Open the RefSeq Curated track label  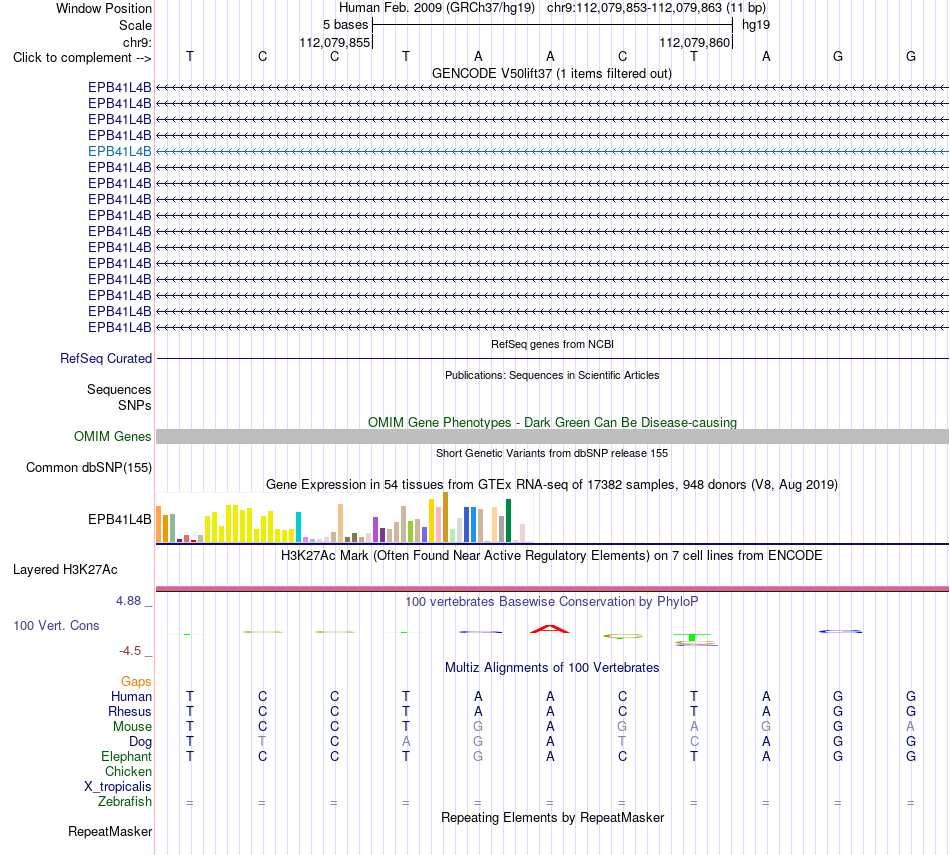pyautogui.click(x=105, y=359)
